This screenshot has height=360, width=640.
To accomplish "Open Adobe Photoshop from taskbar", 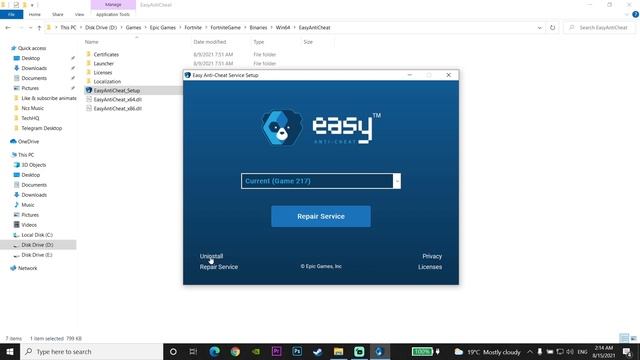I will [297, 352].
